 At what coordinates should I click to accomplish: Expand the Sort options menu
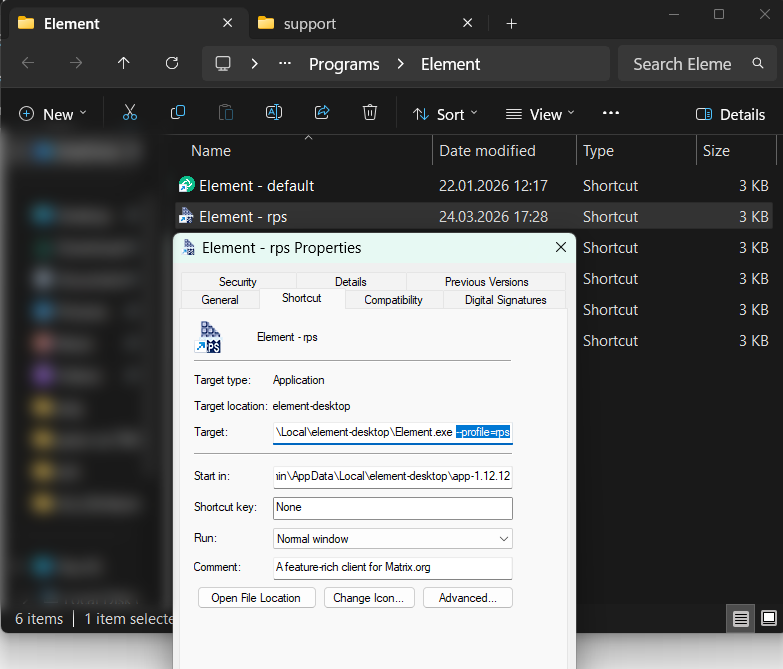[445, 114]
